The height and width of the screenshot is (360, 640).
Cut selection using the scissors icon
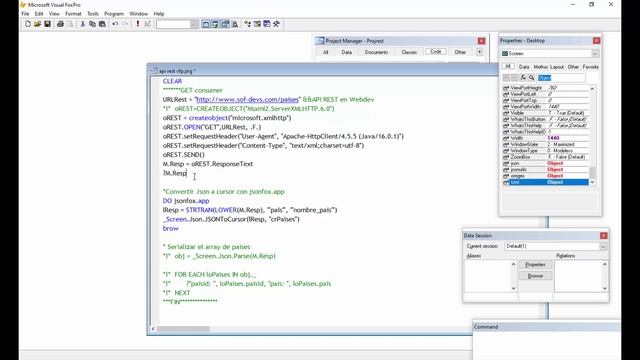coord(82,24)
